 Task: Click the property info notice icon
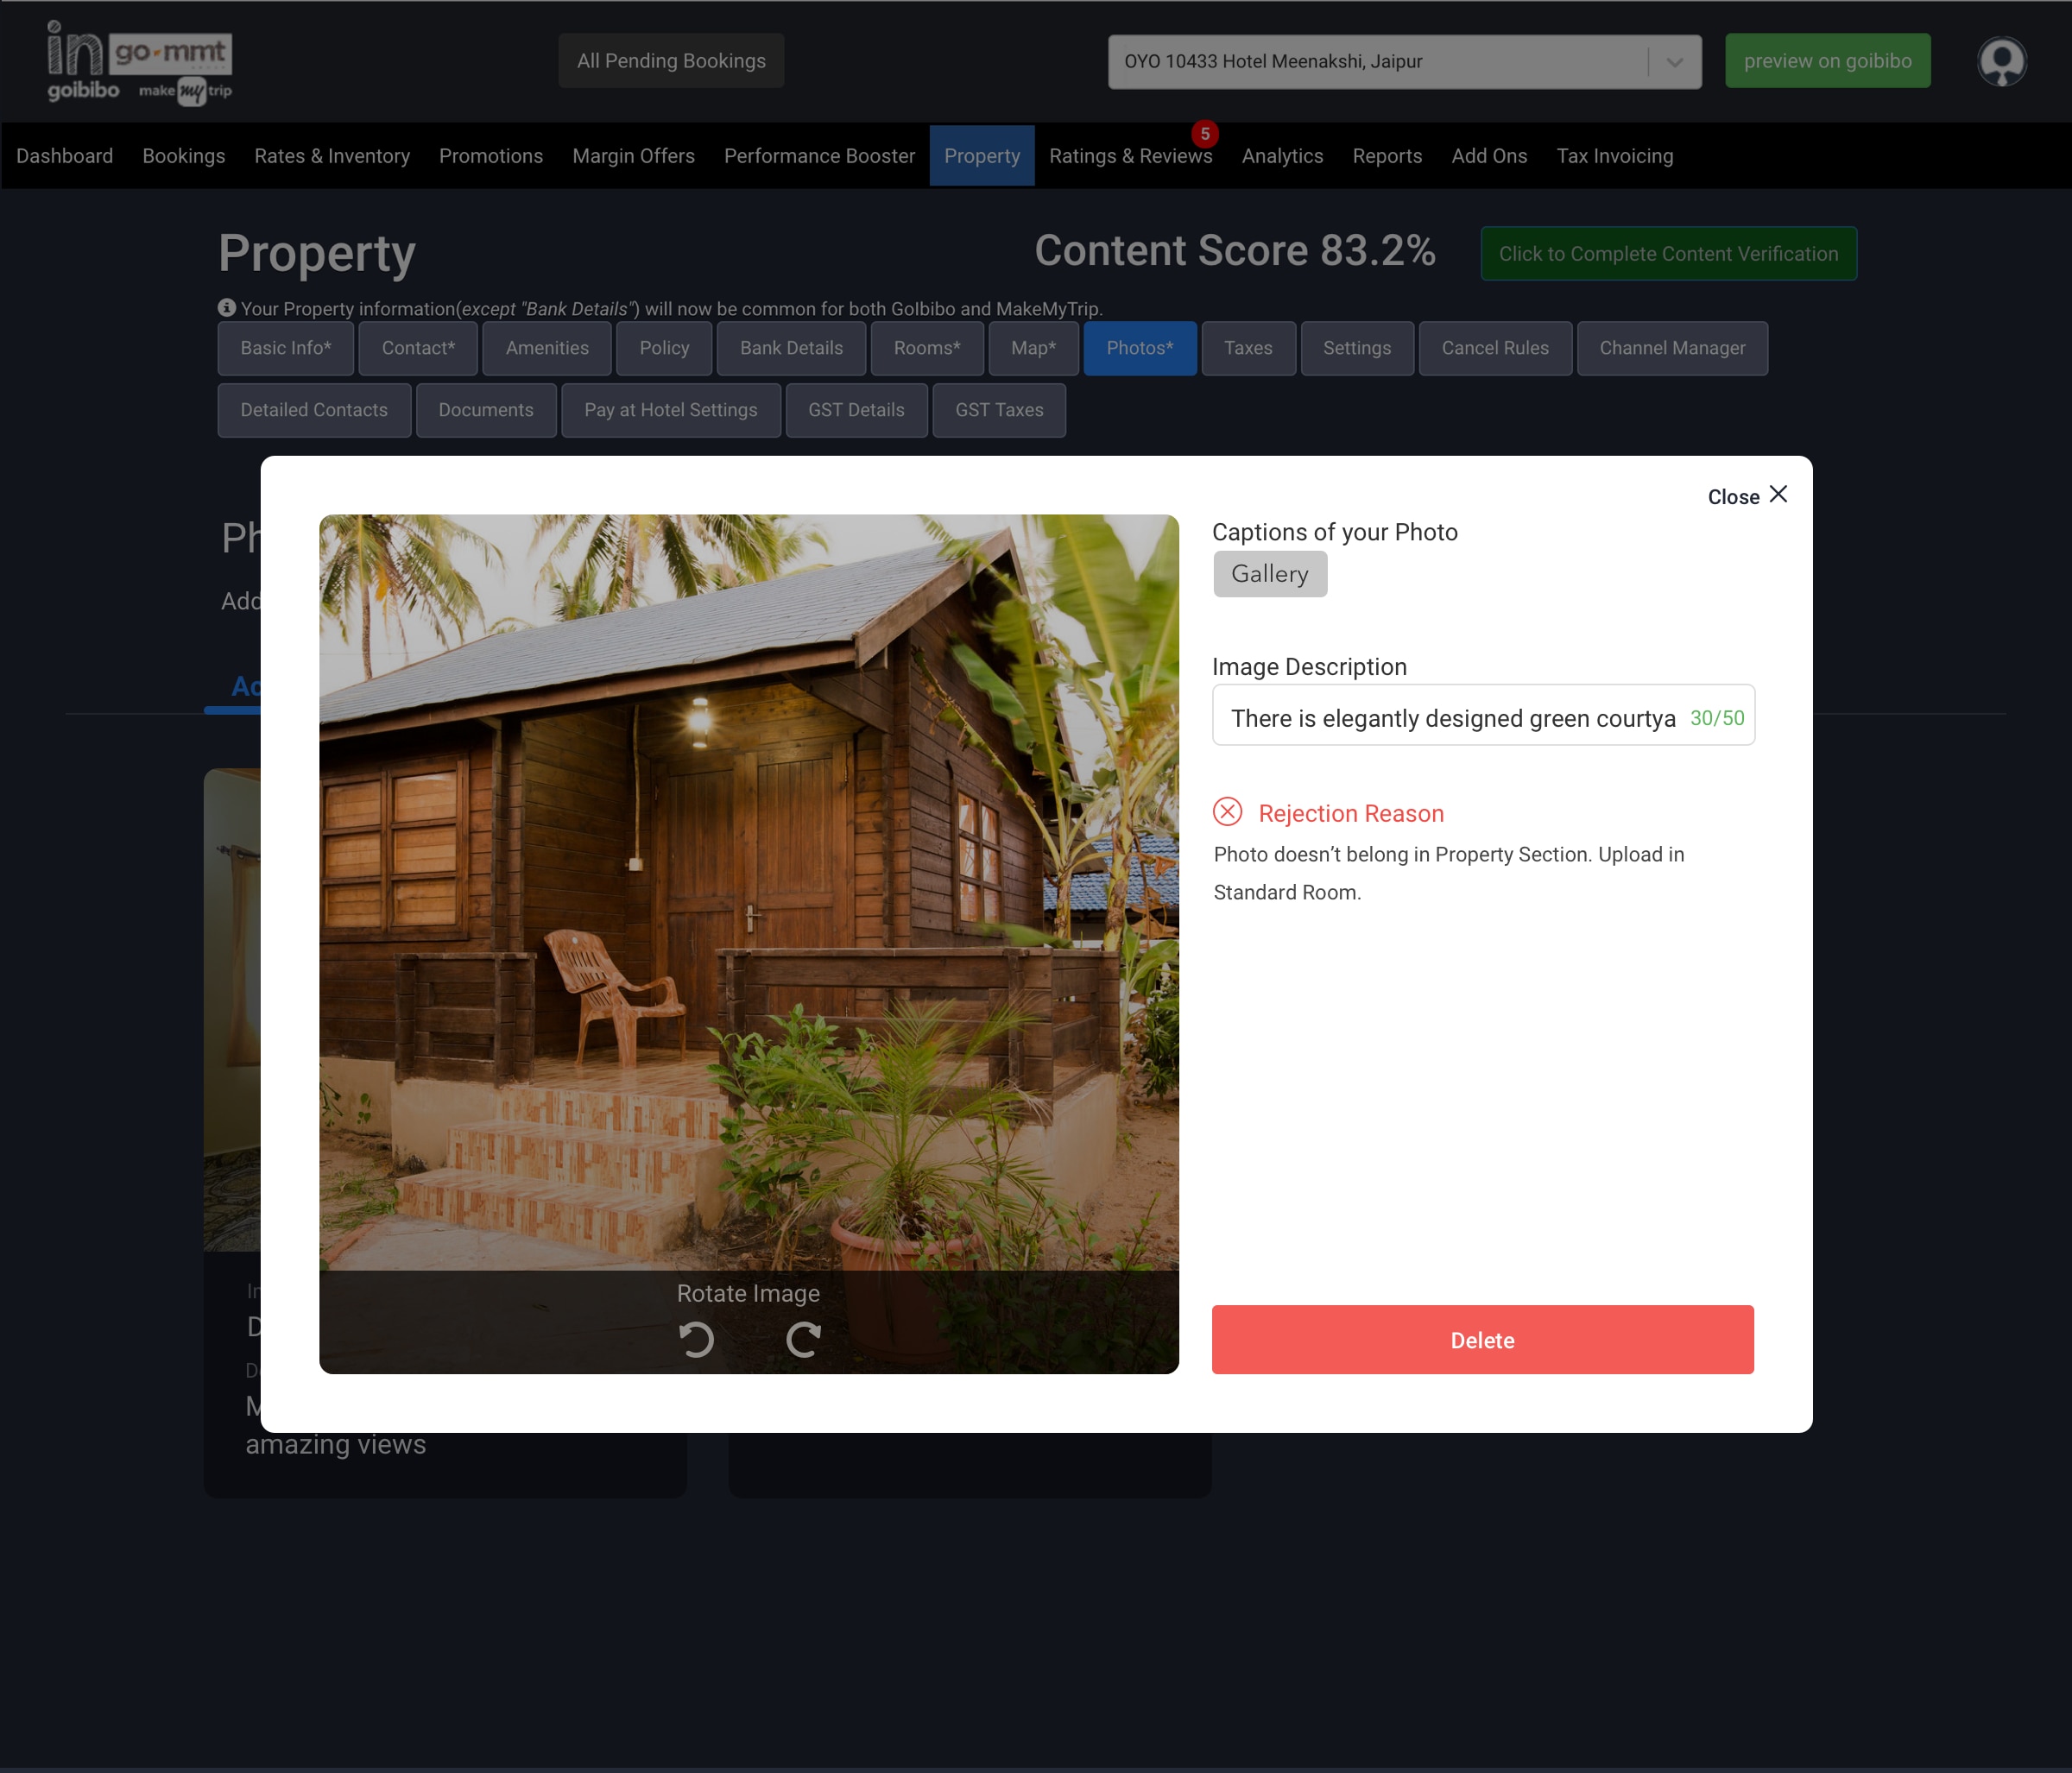click(x=227, y=308)
